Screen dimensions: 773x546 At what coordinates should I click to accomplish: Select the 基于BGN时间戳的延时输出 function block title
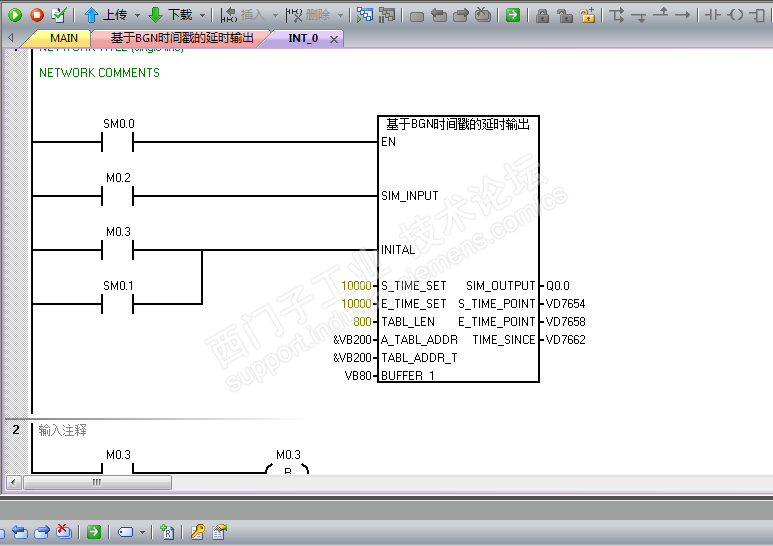[457, 124]
